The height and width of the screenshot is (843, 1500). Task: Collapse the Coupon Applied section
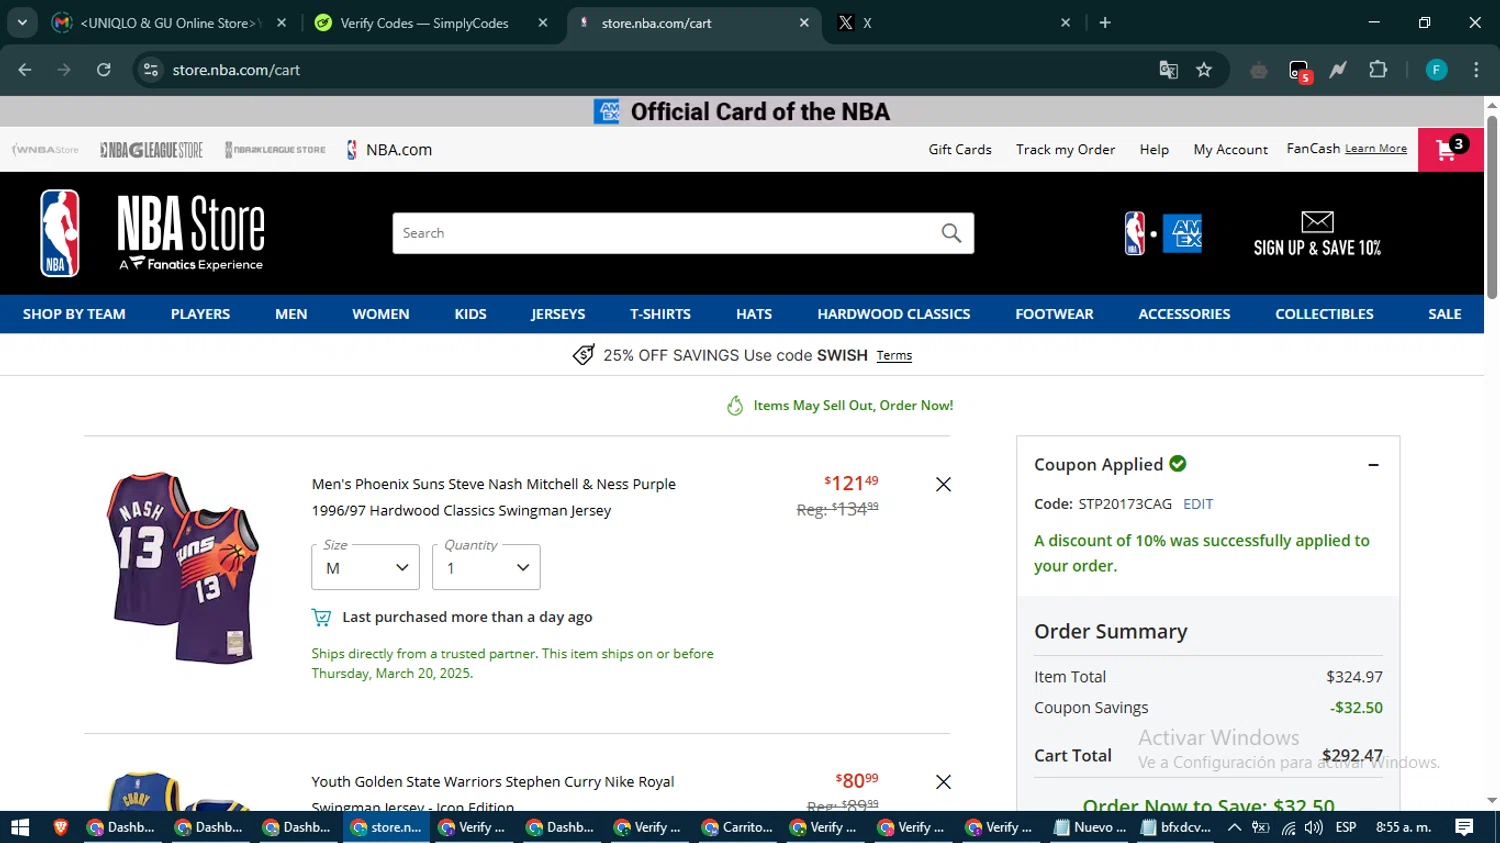(x=1373, y=465)
